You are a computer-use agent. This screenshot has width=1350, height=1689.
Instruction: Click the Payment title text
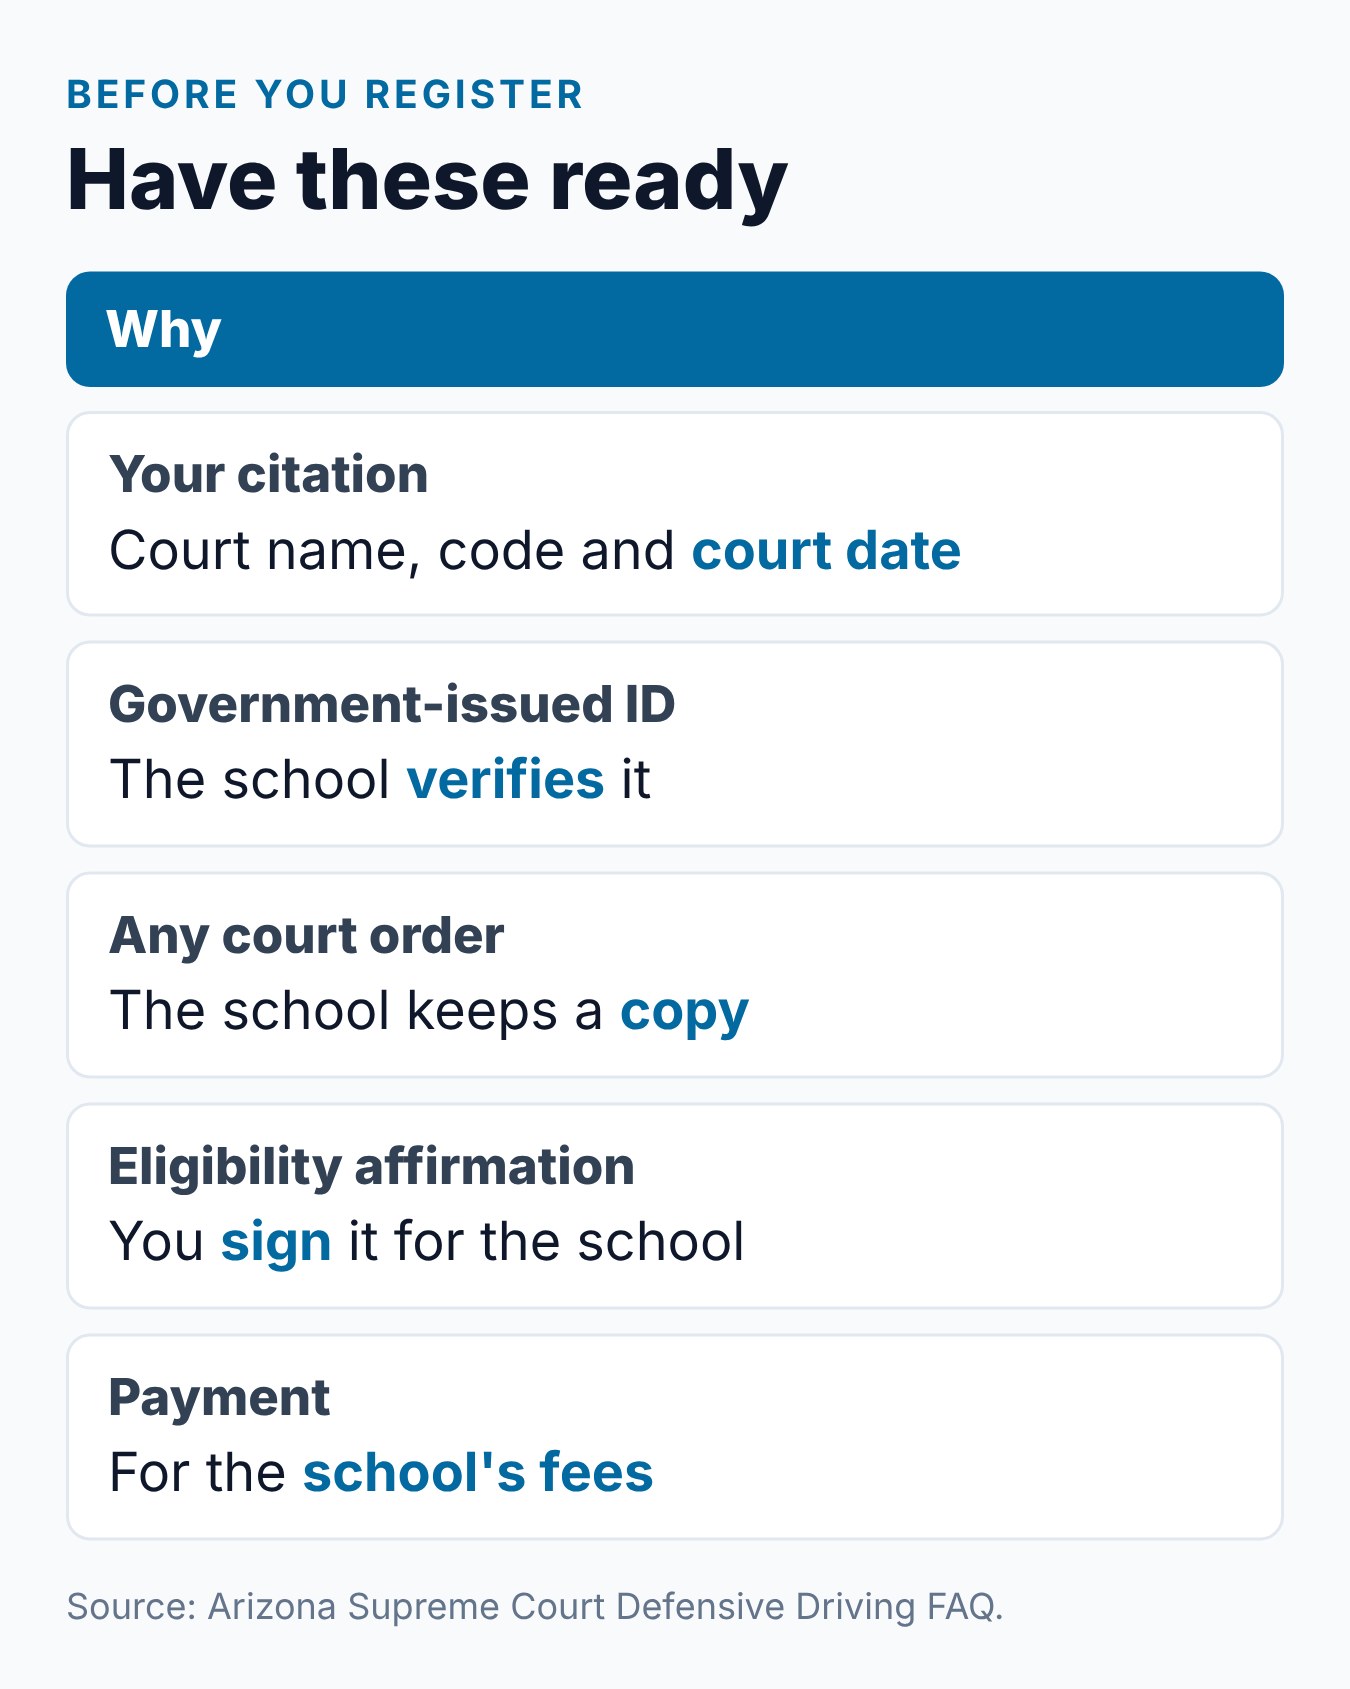219,1398
